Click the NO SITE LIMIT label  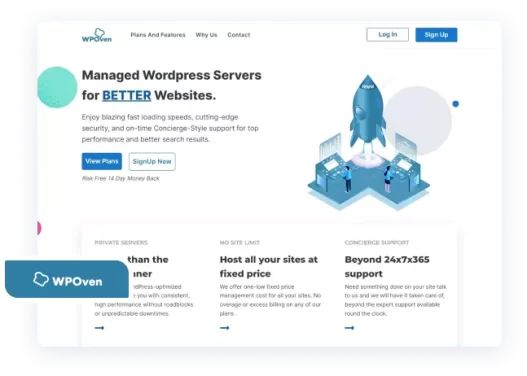[x=240, y=243]
